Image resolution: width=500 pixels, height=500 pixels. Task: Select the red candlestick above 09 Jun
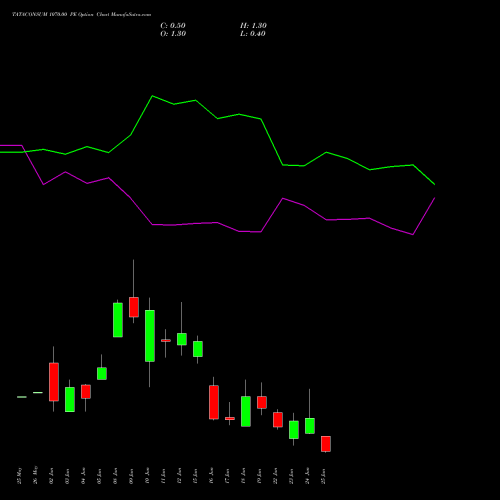134,307
